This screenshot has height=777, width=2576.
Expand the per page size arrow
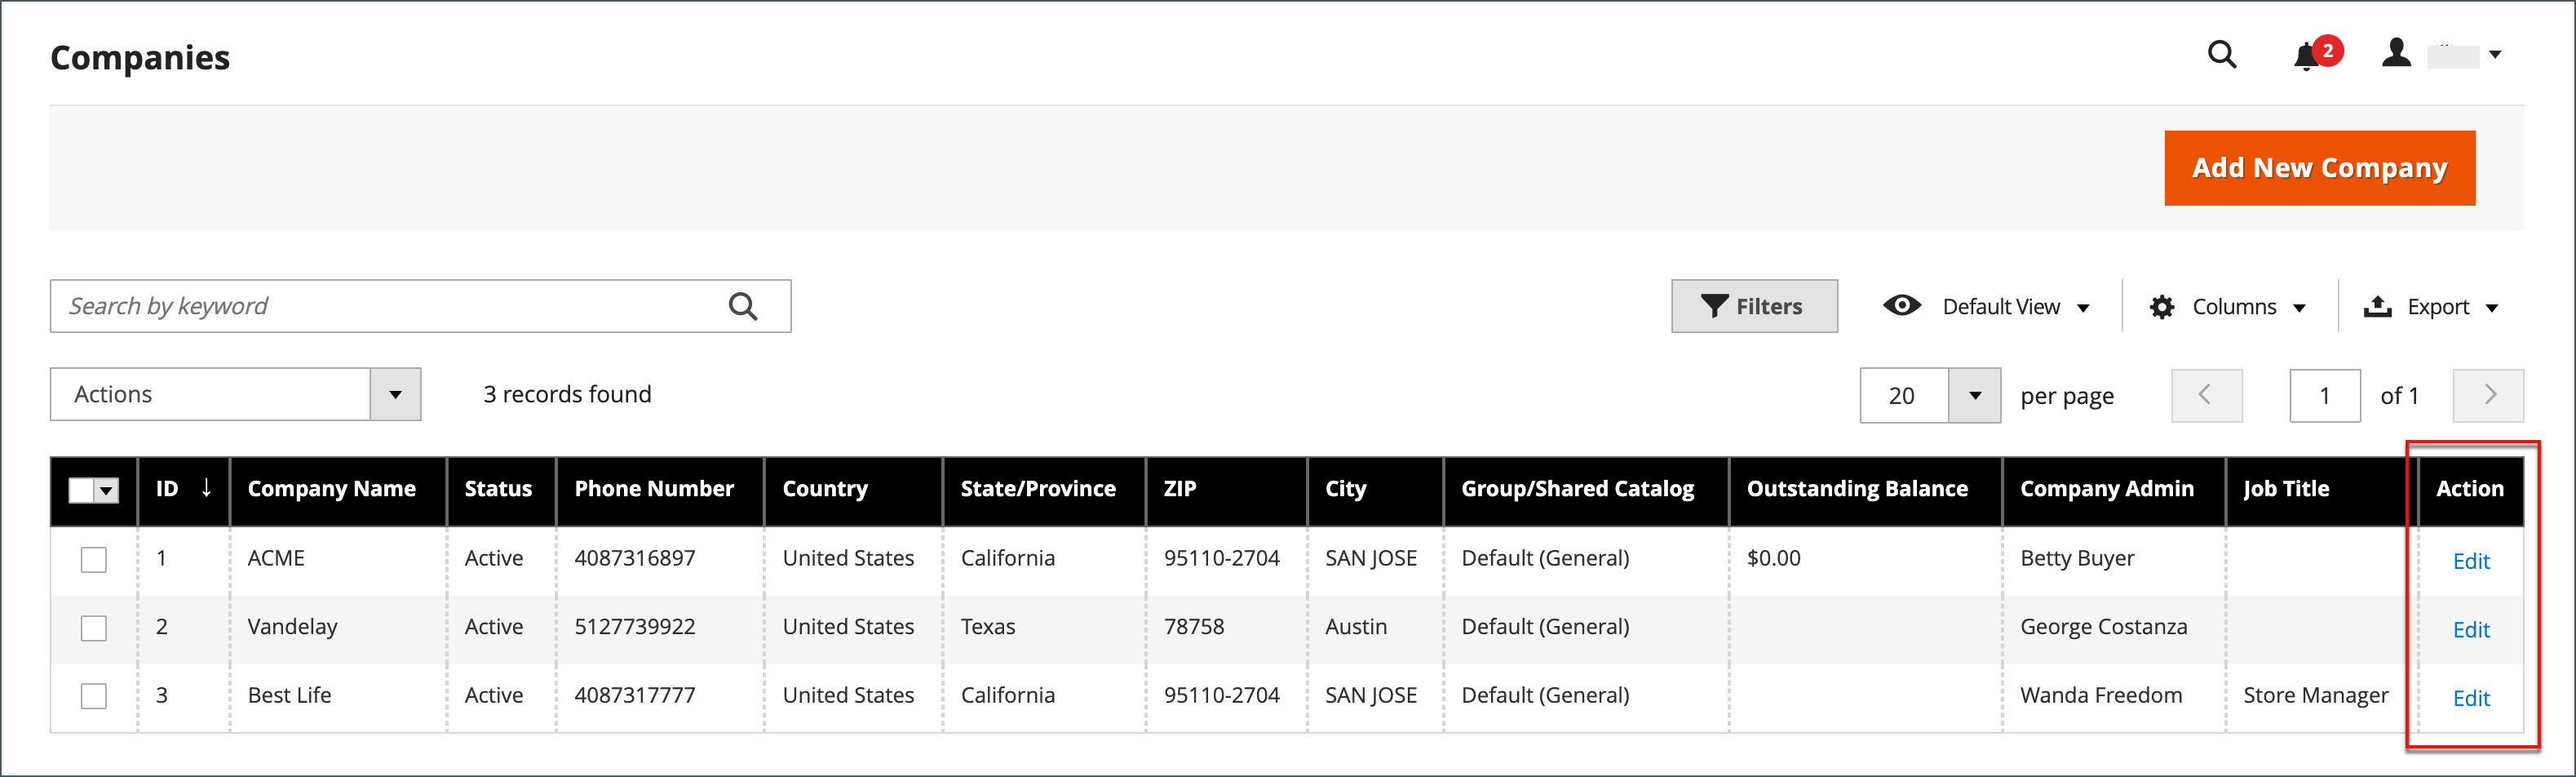tap(1974, 396)
